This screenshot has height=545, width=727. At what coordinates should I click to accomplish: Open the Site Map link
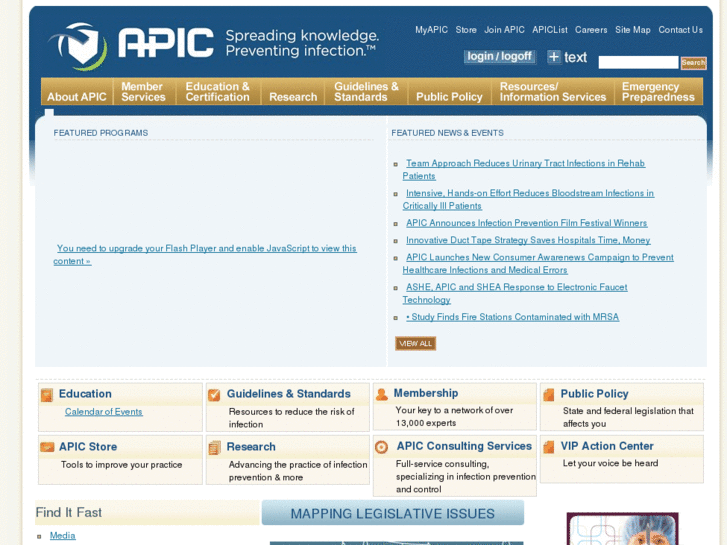coord(633,30)
